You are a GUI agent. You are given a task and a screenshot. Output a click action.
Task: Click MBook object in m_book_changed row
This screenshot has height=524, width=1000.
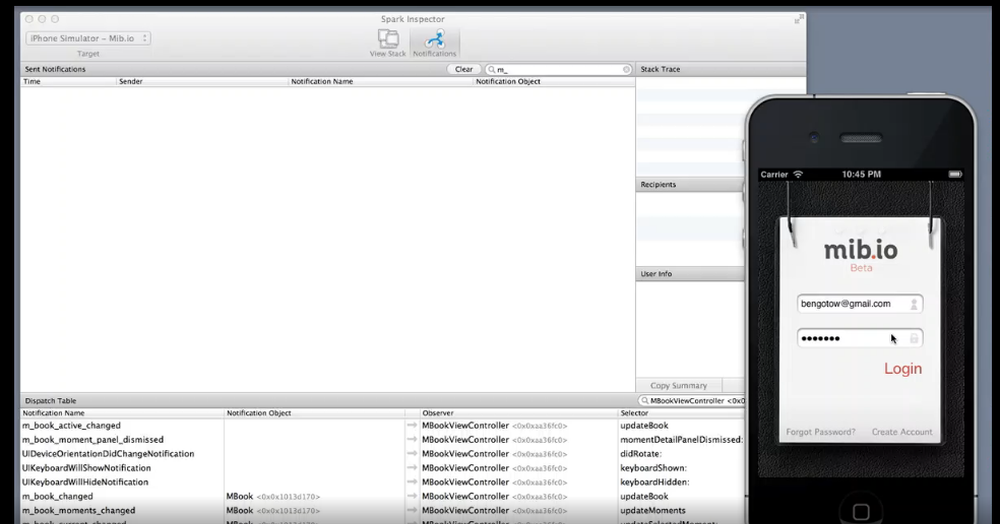(273, 496)
